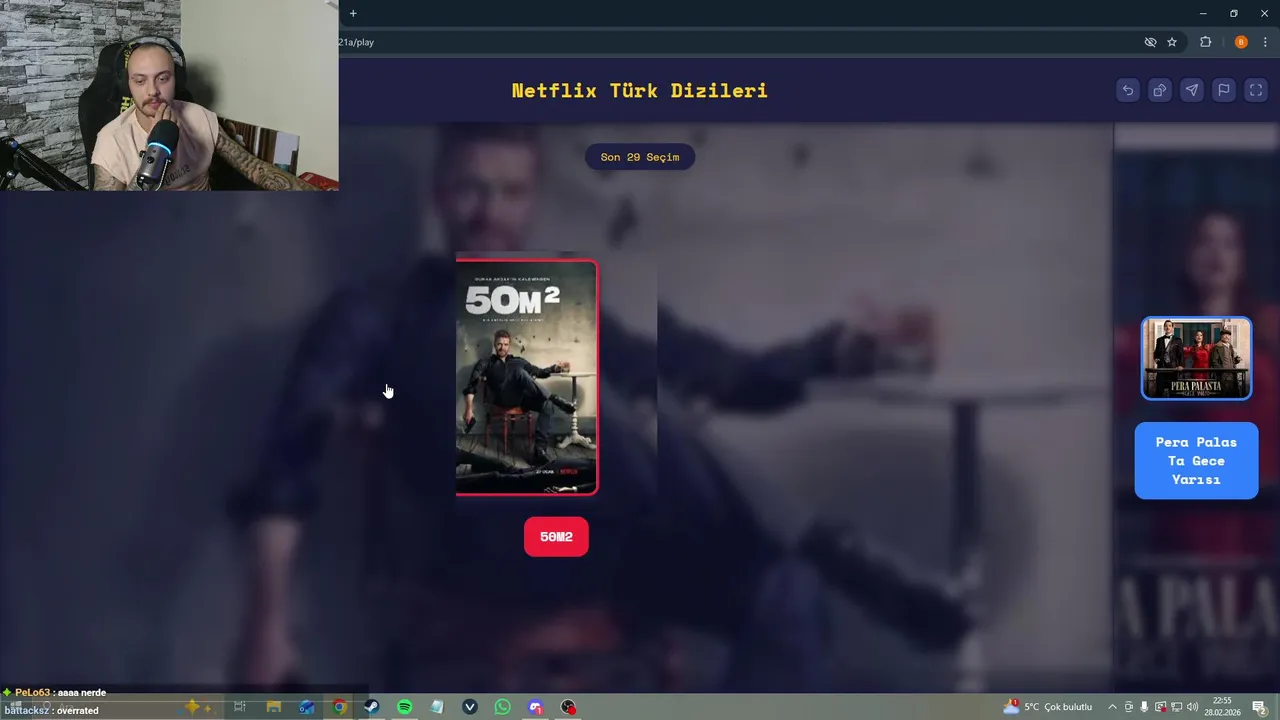
Task: Open the Chrome three-dot menu
Action: tap(1265, 42)
